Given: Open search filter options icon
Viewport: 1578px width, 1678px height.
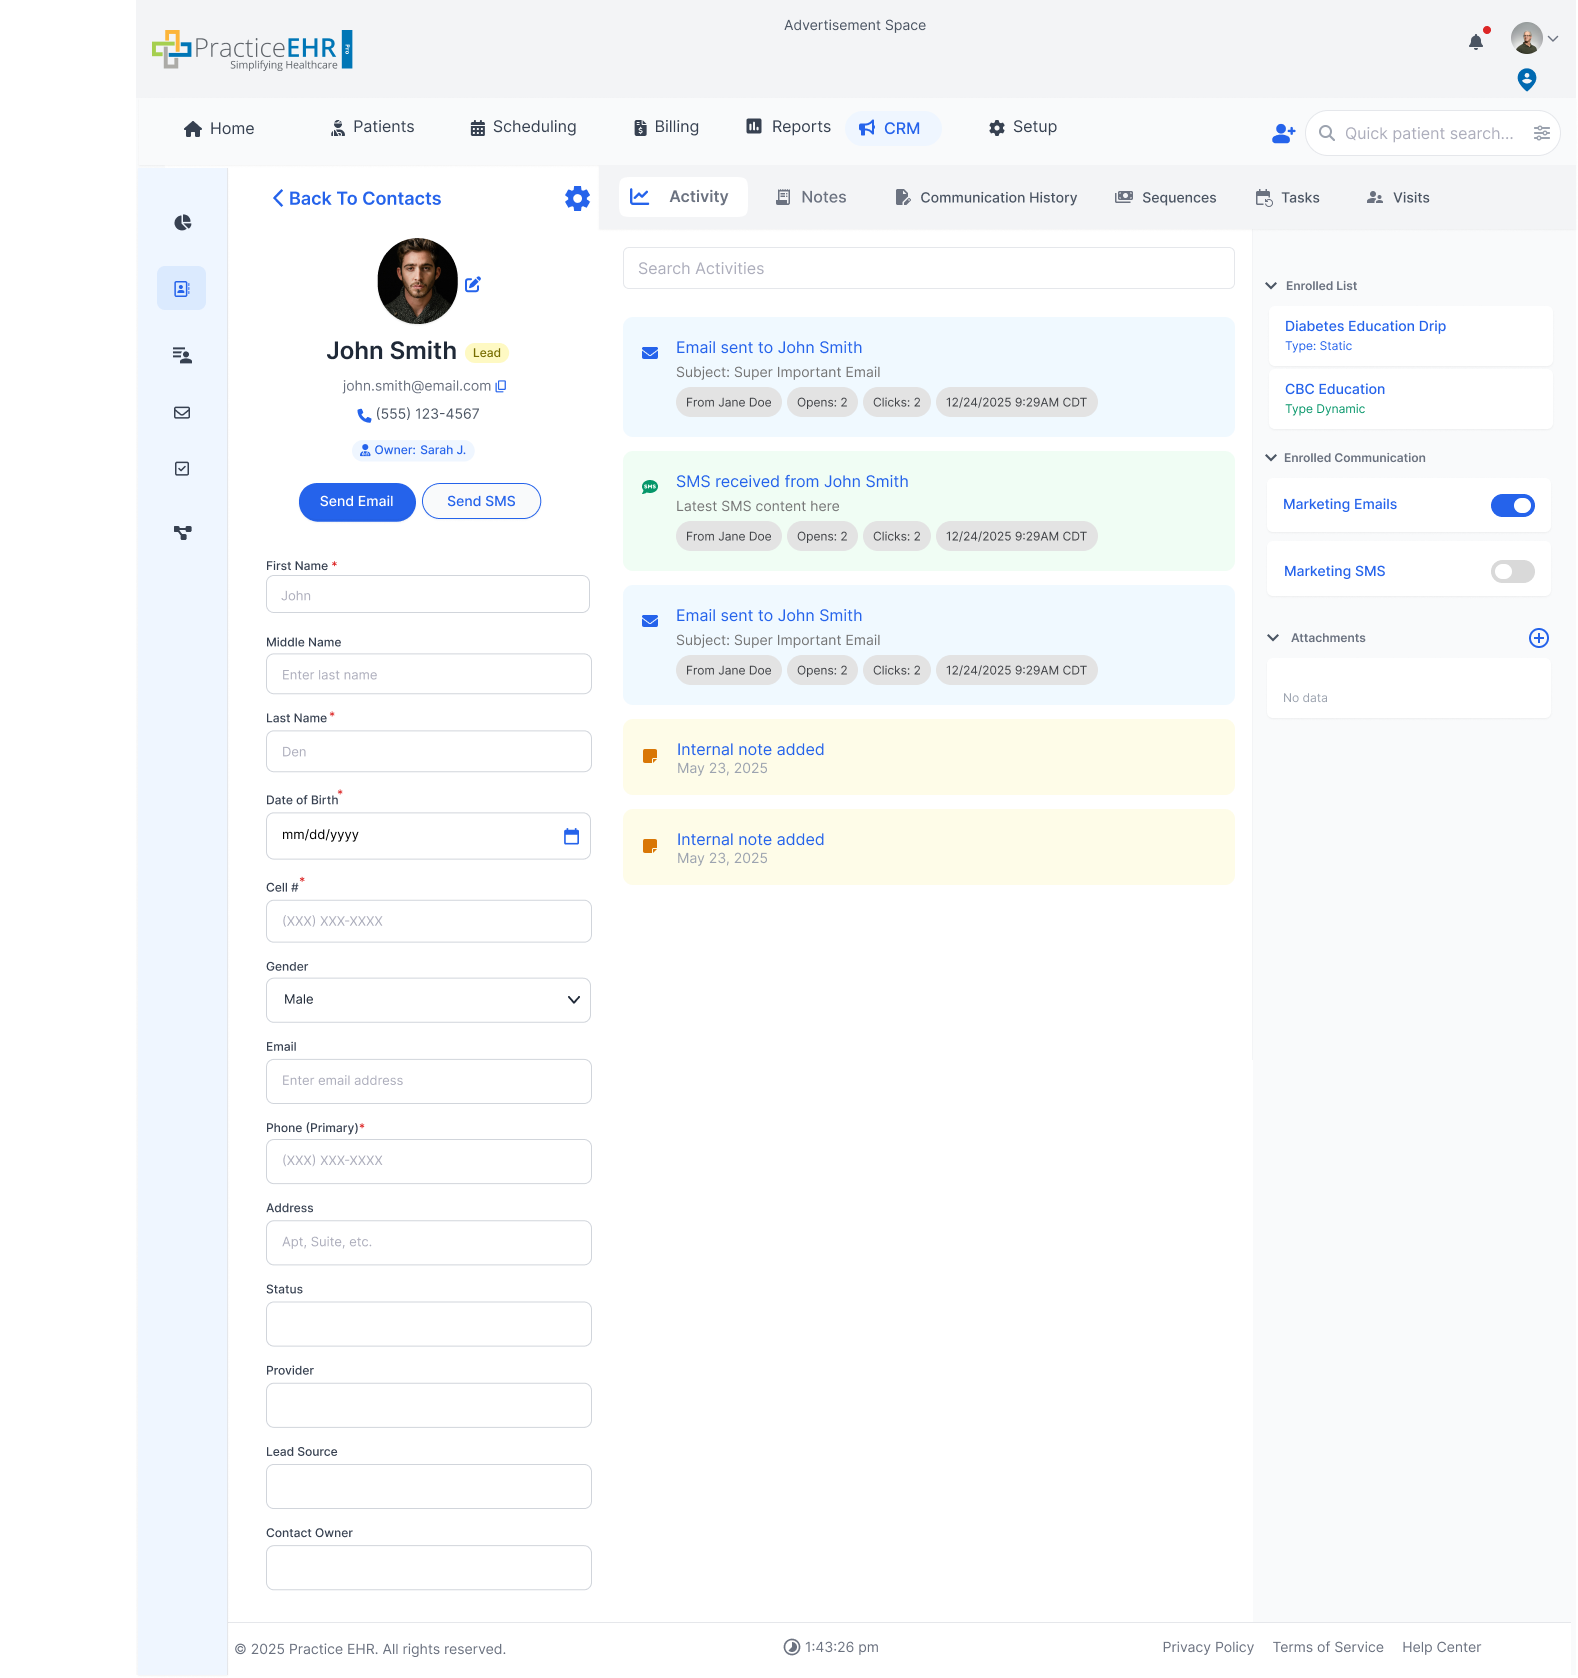Looking at the screenshot, I should [x=1541, y=133].
